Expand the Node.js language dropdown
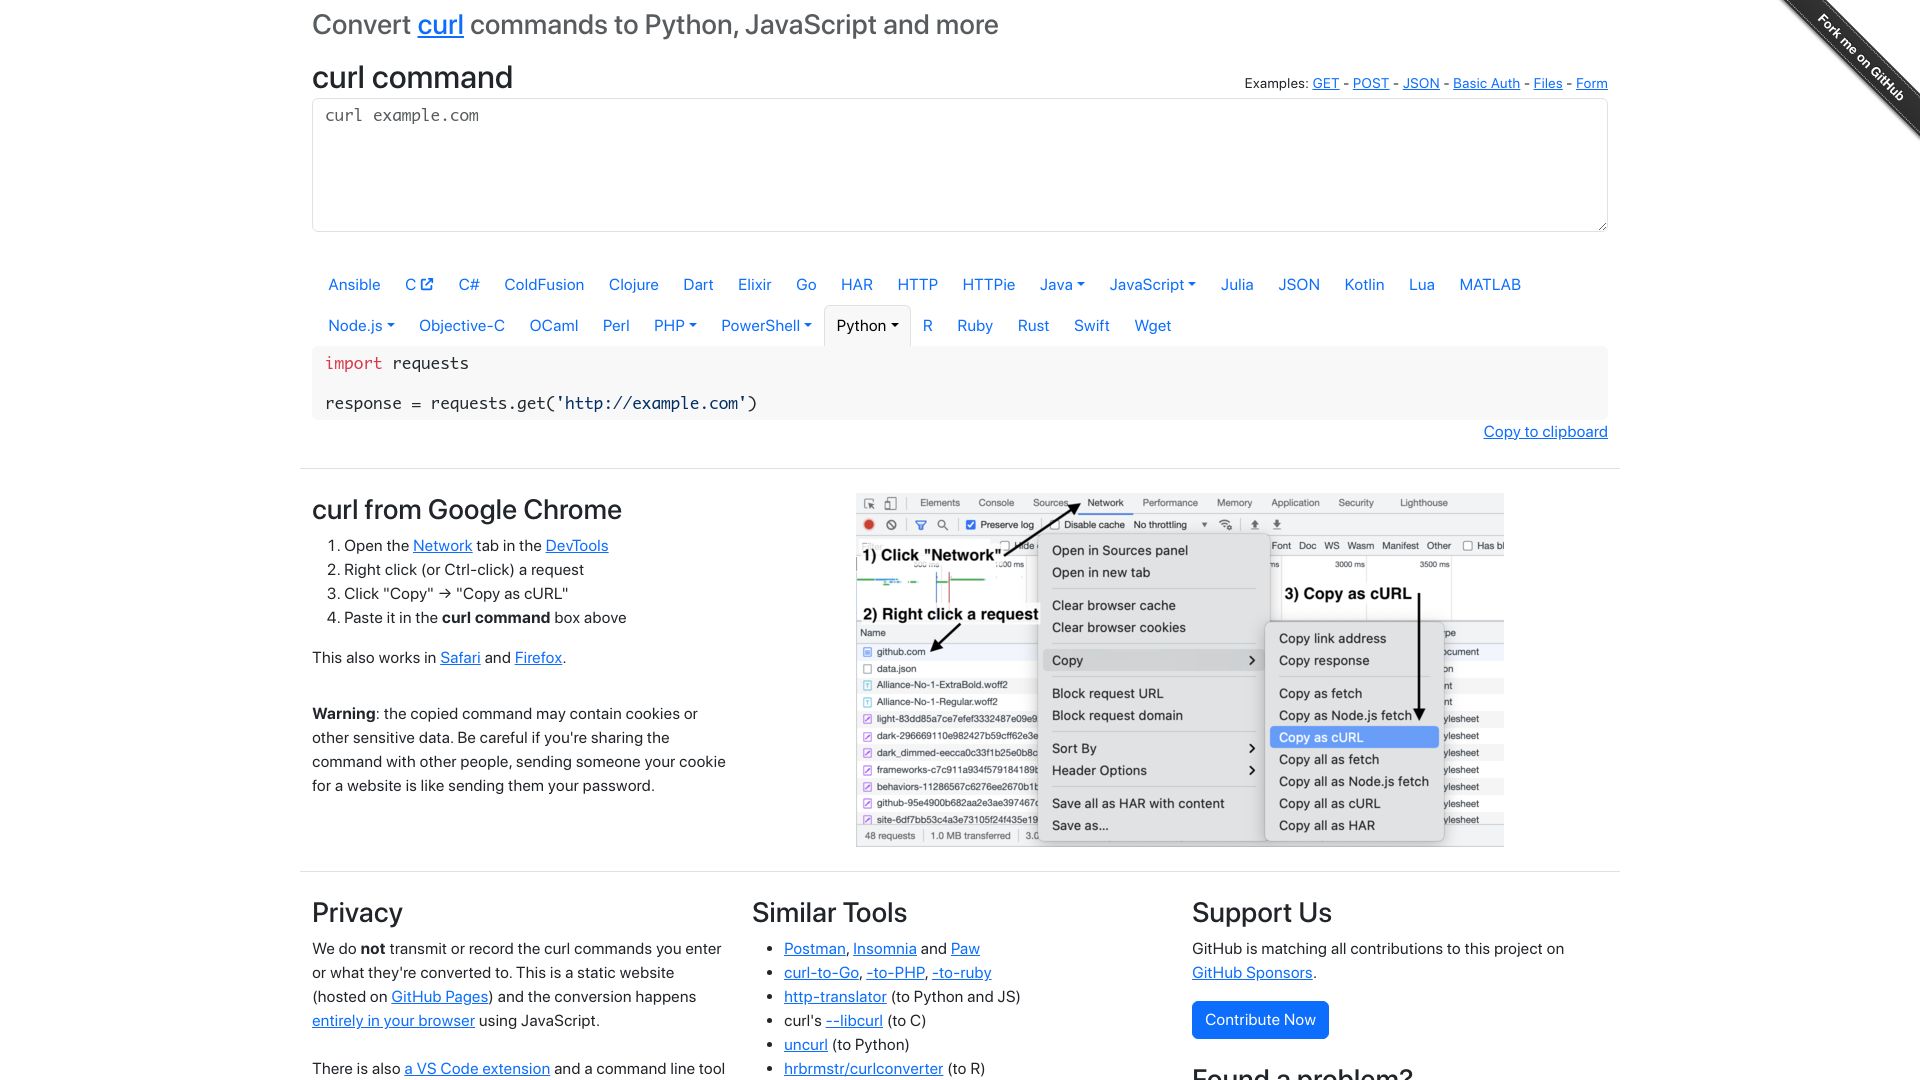The height and width of the screenshot is (1080, 1920). [361, 326]
